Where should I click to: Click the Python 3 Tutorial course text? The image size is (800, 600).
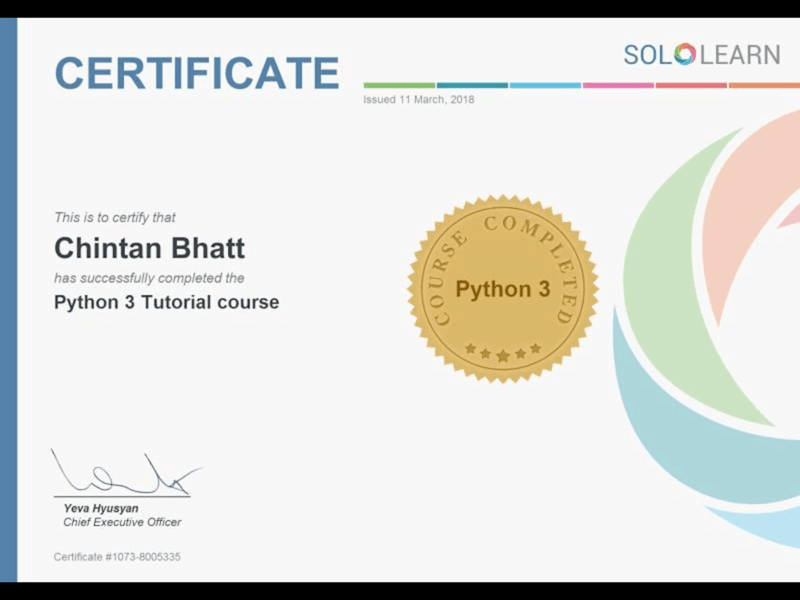166,302
